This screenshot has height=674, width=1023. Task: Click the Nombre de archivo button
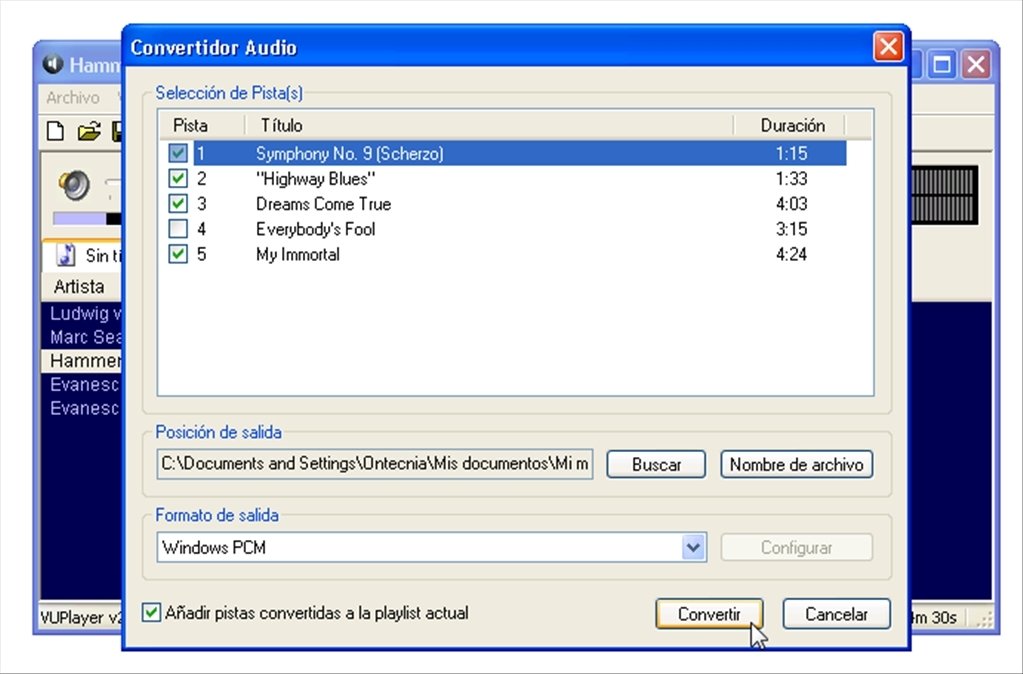[797, 465]
